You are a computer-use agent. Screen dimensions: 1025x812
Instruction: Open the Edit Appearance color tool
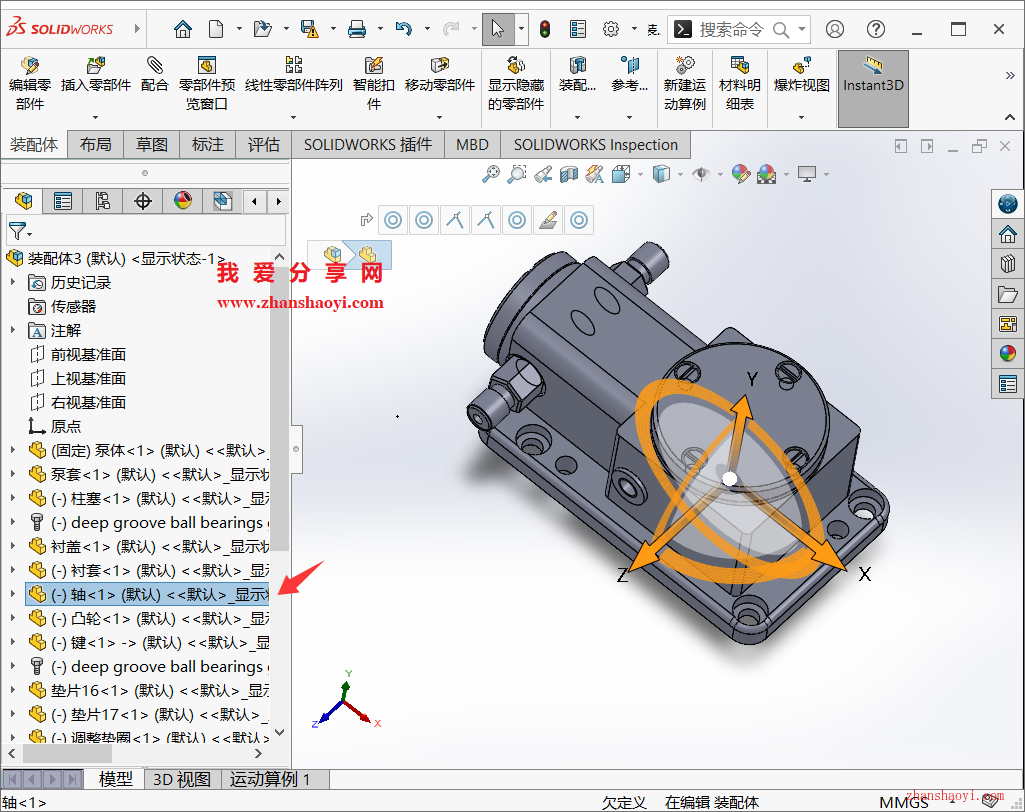(742, 174)
